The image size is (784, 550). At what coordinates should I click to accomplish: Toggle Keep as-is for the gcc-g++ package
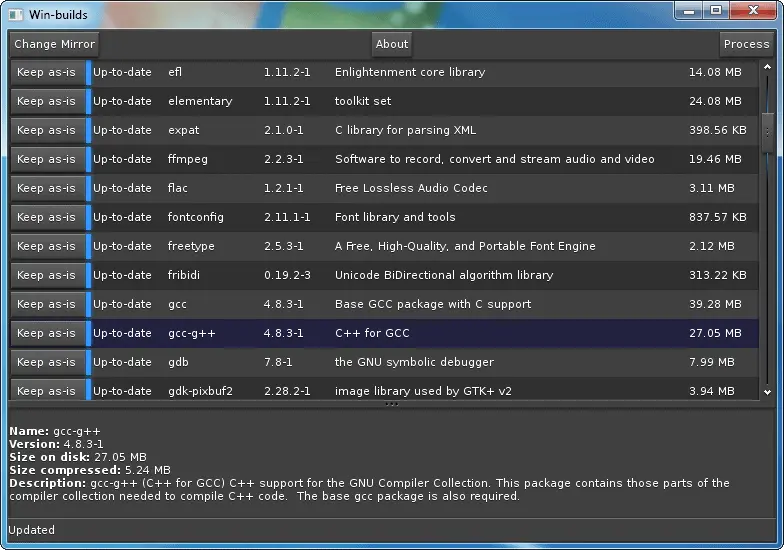click(47, 333)
